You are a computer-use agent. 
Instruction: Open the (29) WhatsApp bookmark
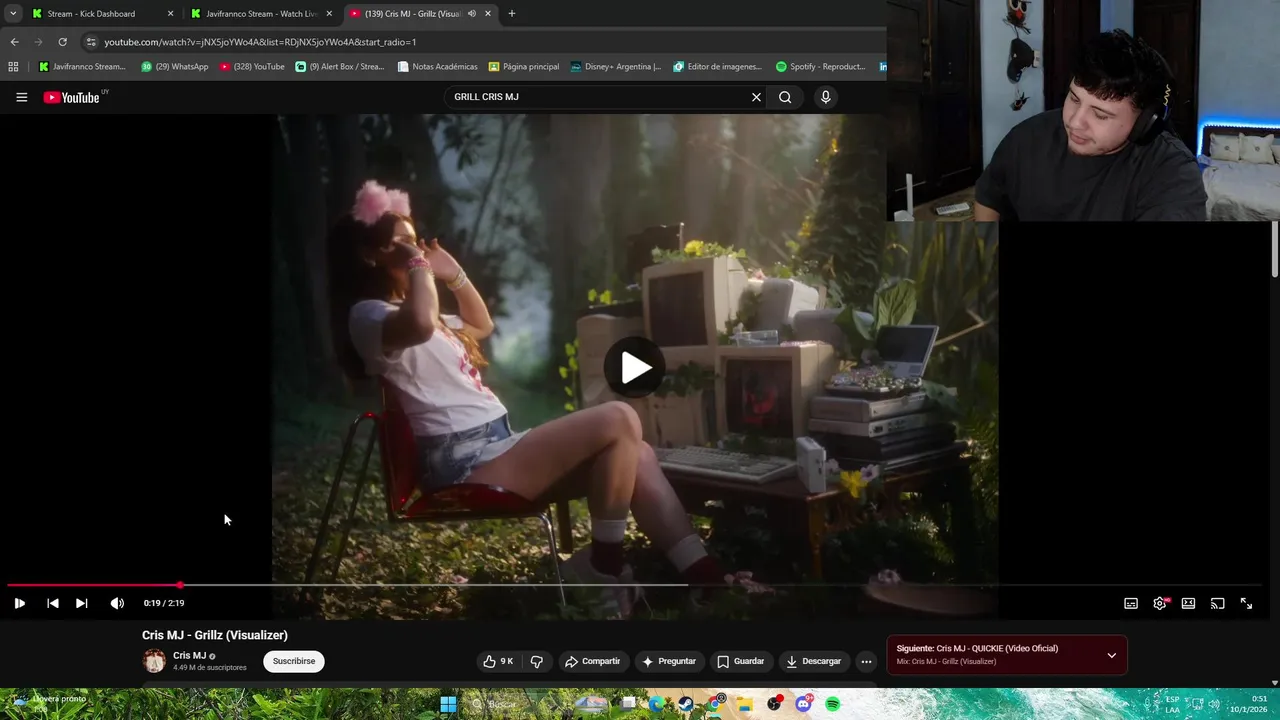175,67
